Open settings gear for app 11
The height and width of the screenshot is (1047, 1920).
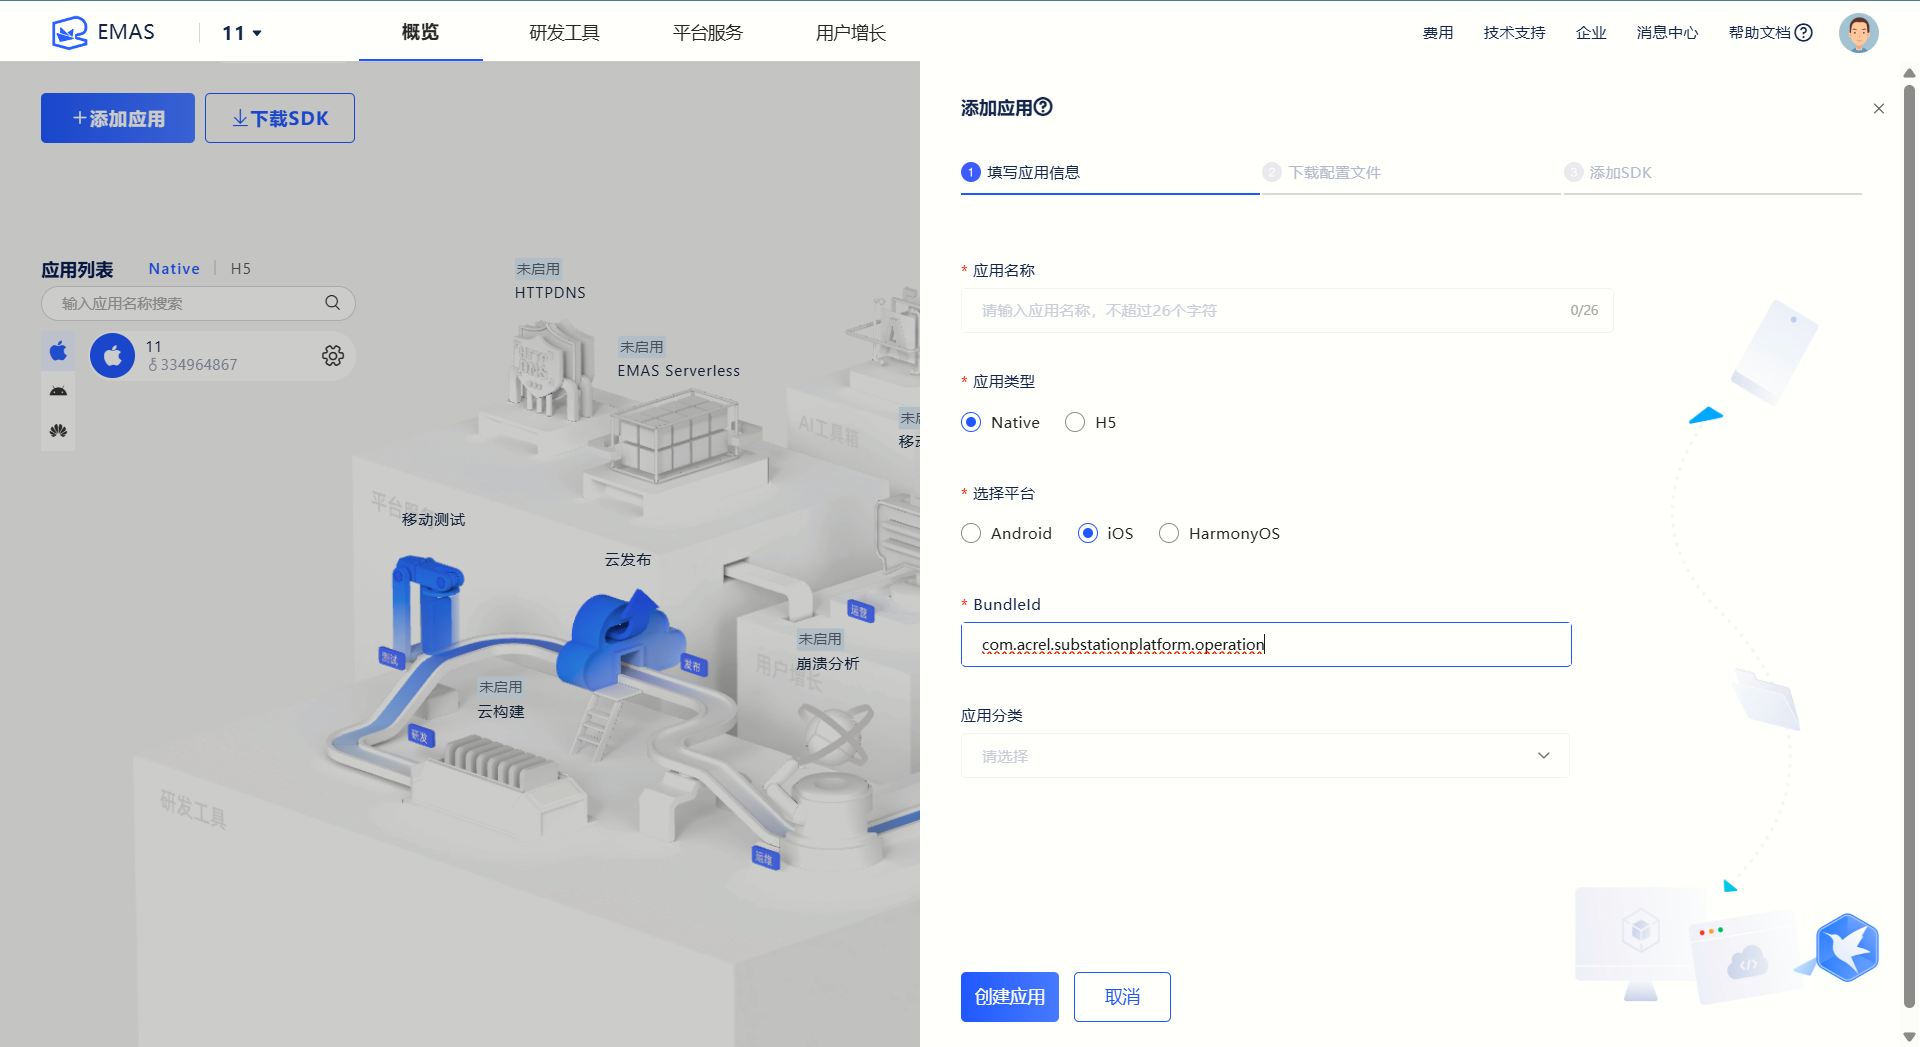point(333,356)
